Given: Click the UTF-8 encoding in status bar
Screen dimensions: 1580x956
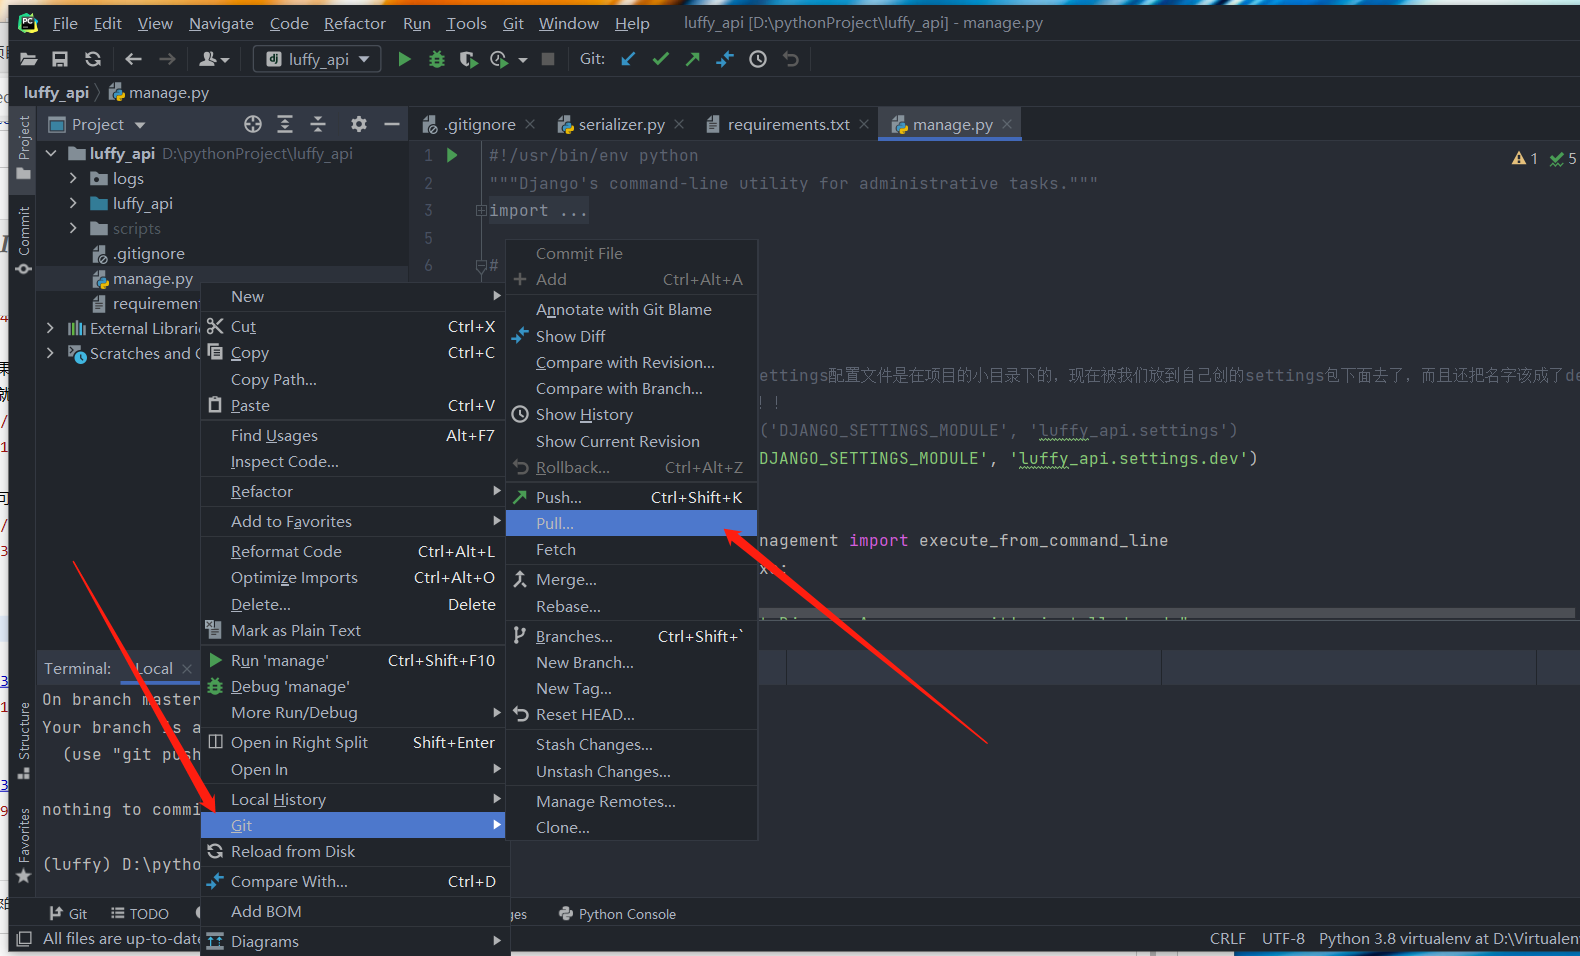Looking at the screenshot, I should pyautogui.click(x=1283, y=939).
